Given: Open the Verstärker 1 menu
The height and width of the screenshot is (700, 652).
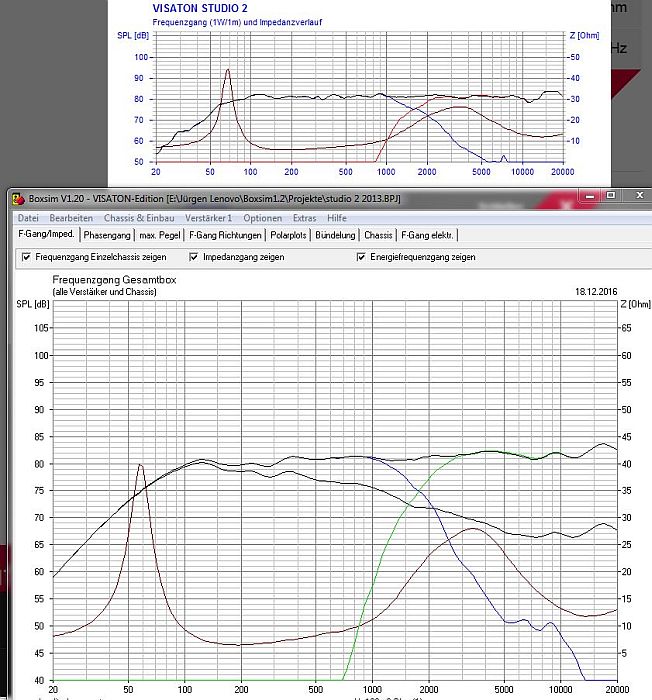Looking at the screenshot, I should 209,218.
